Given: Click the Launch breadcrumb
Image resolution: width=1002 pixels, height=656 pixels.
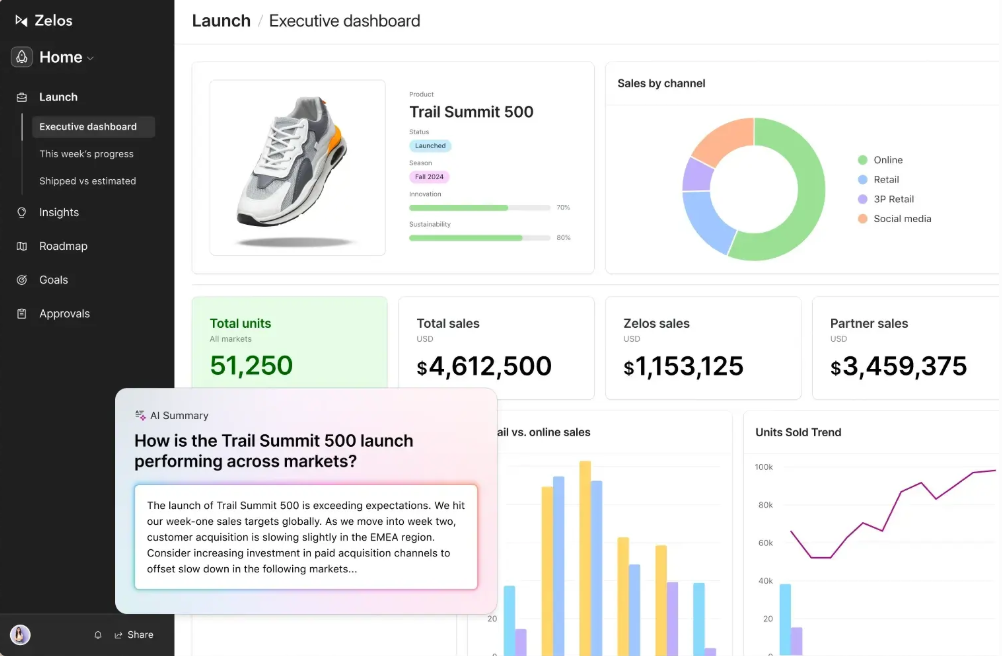Looking at the screenshot, I should pyautogui.click(x=221, y=20).
